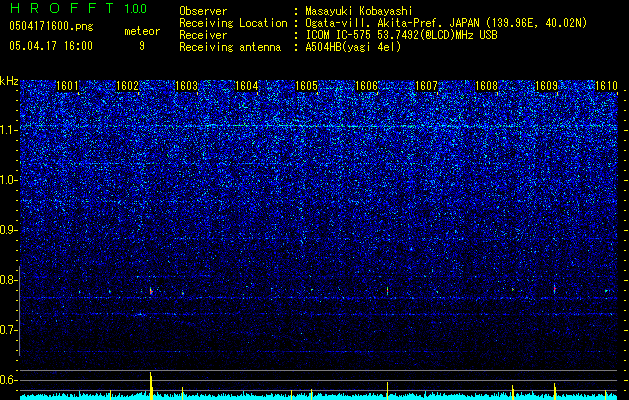Viewport: 629px width, 400px height.
Task: Click the 1606 time marker
Action: (x=367, y=86)
